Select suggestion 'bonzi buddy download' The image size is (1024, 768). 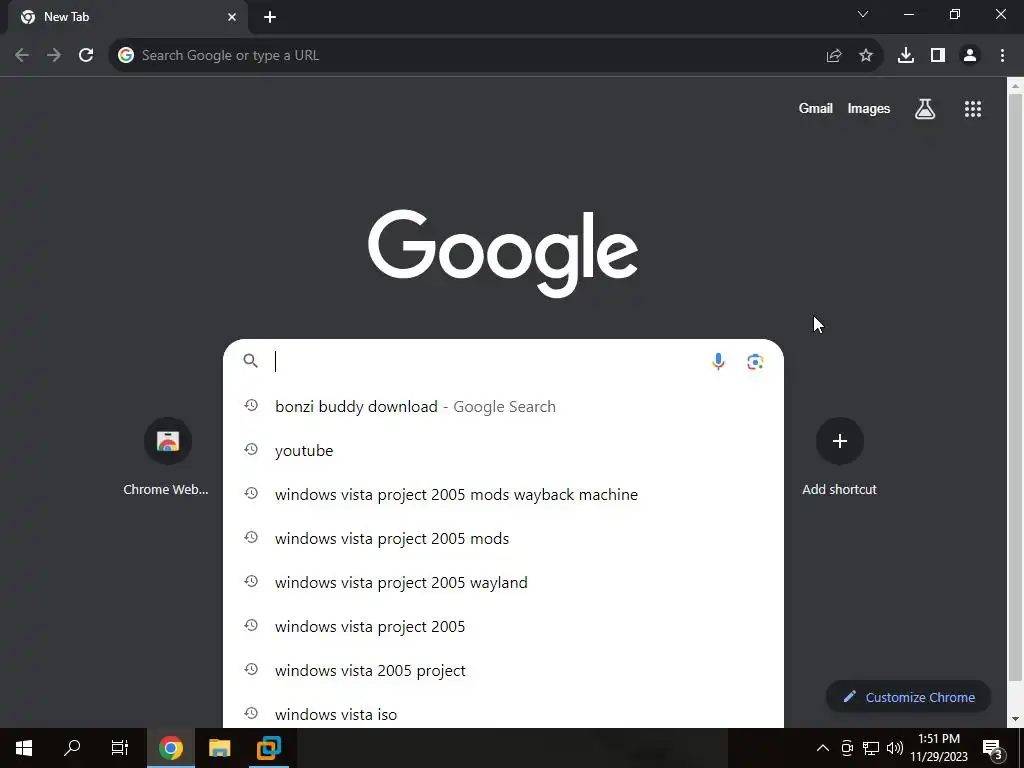503,406
